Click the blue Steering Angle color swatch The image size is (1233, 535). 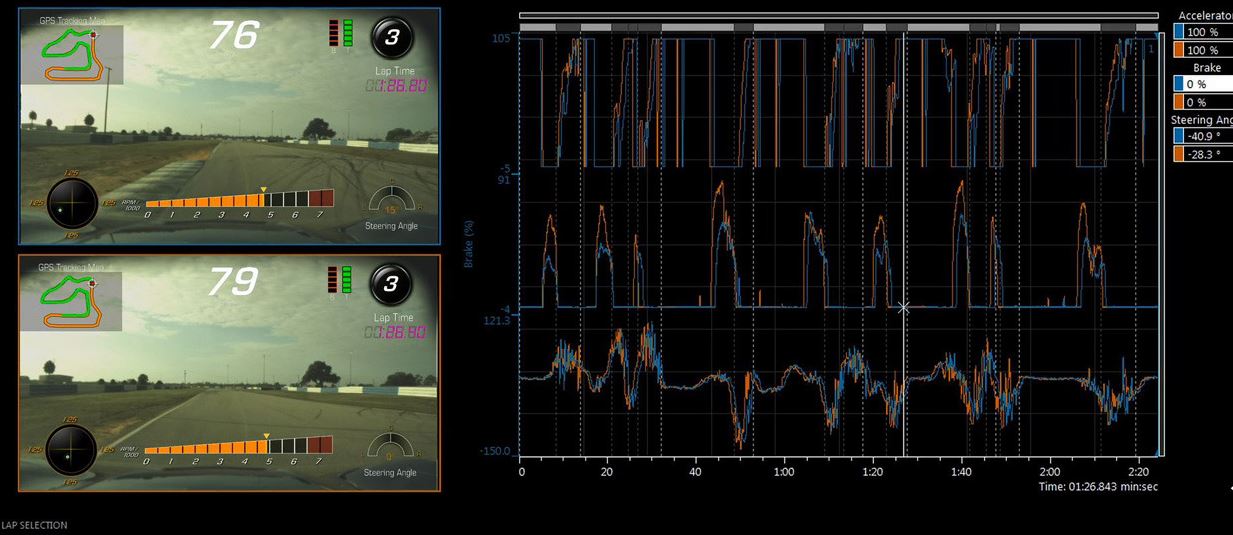pos(1177,136)
